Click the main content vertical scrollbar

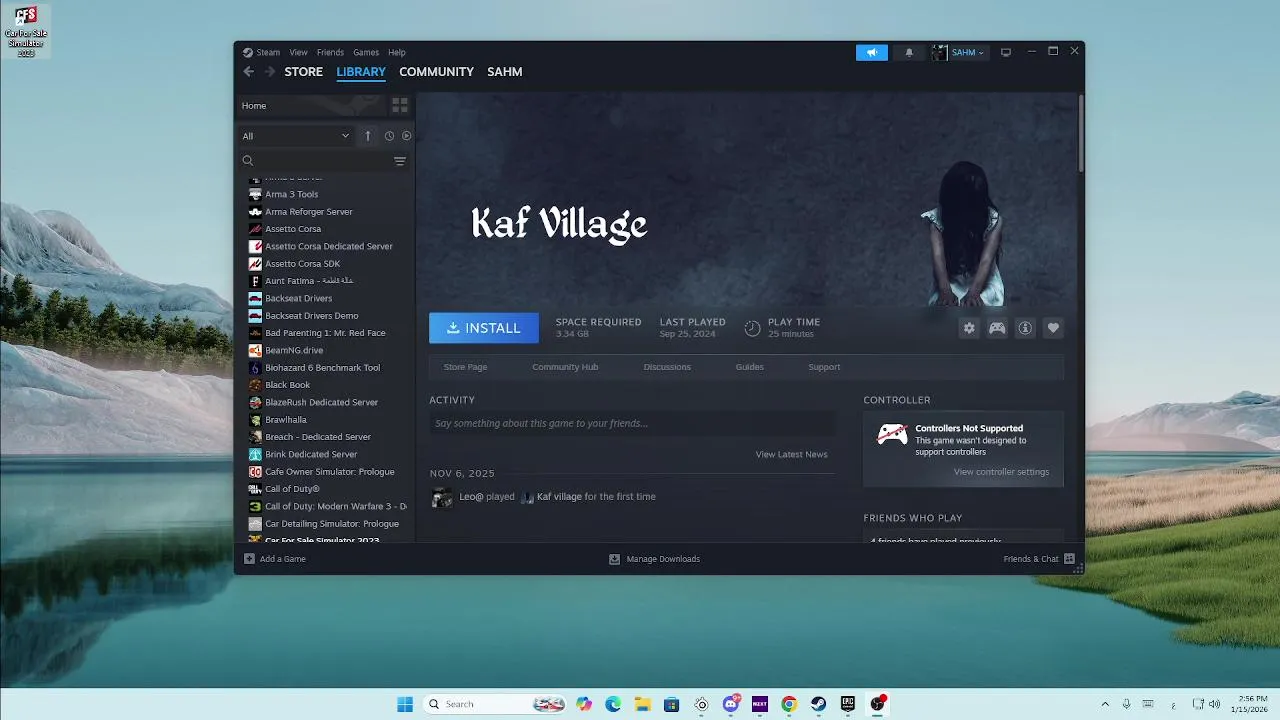click(x=1080, y=133)
